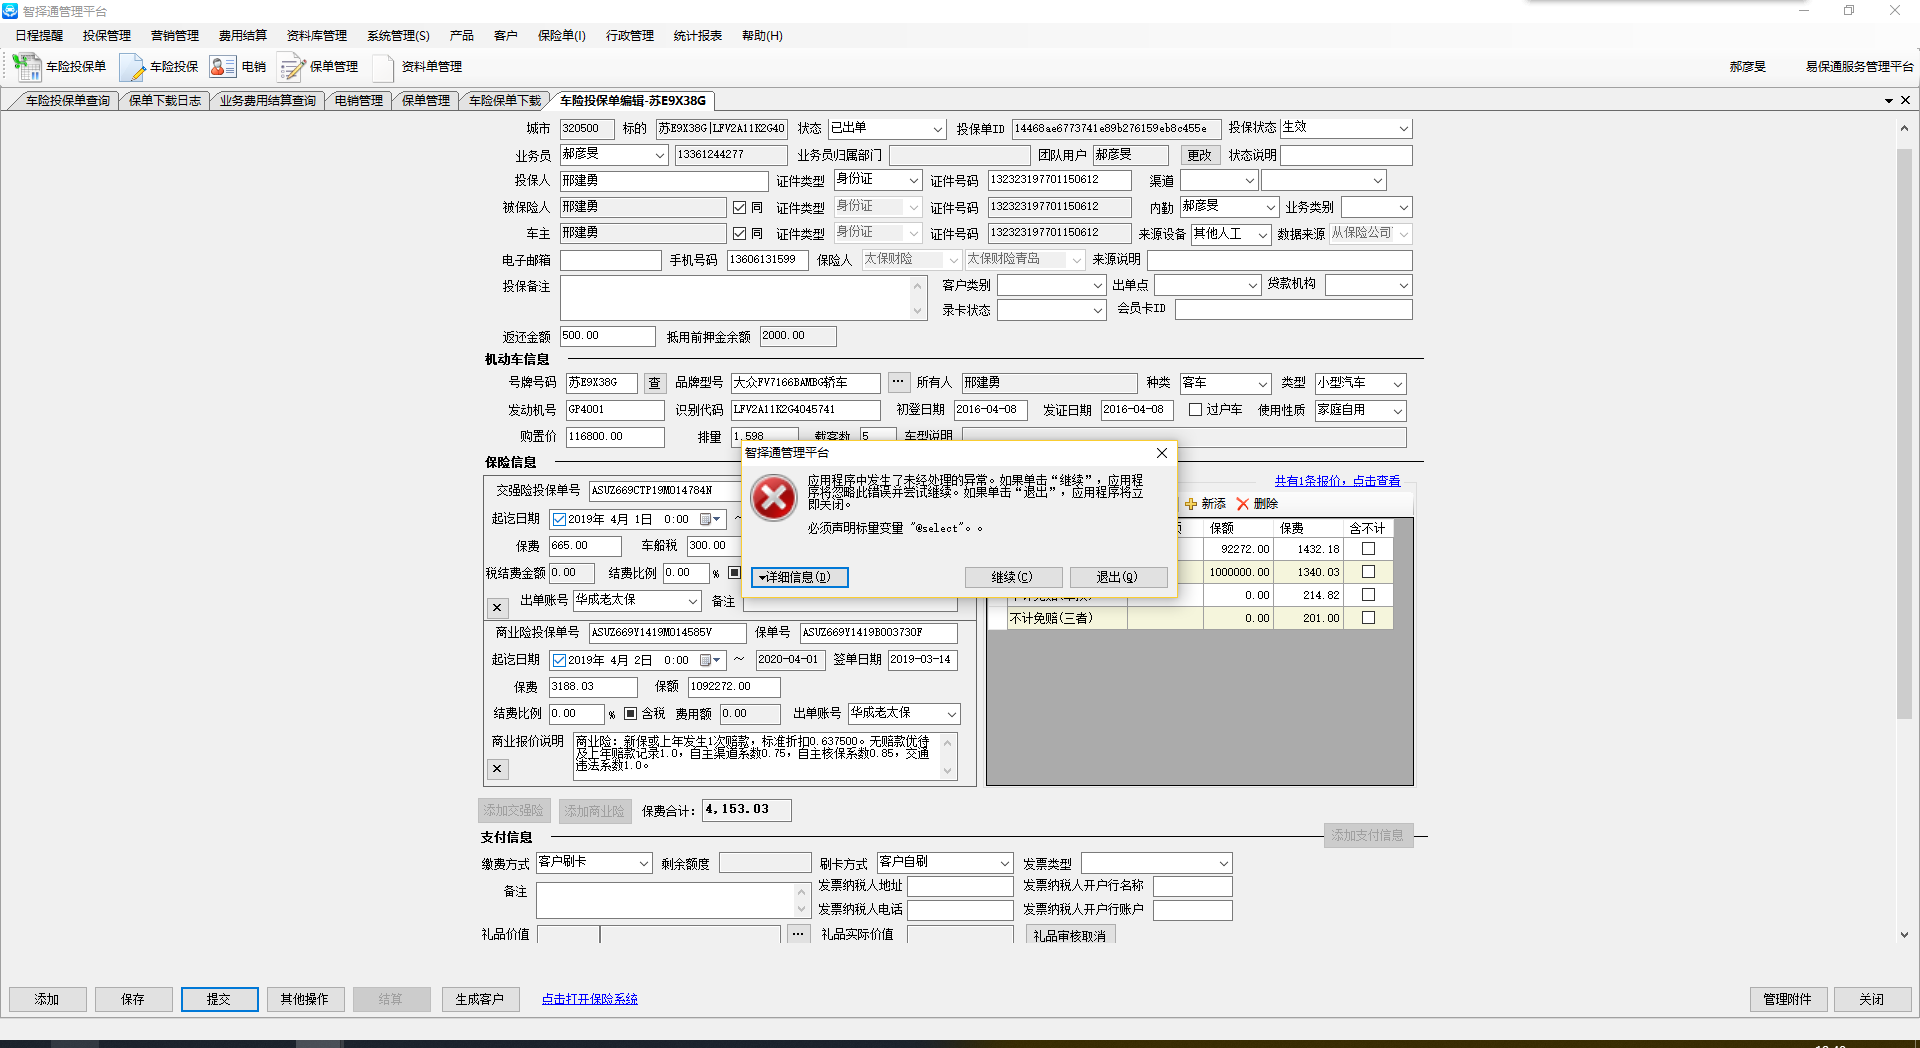This screenshot has height=1048, width=1920.
Task: Switch to 保单下载日志 tab
Action: pos(165,101)
